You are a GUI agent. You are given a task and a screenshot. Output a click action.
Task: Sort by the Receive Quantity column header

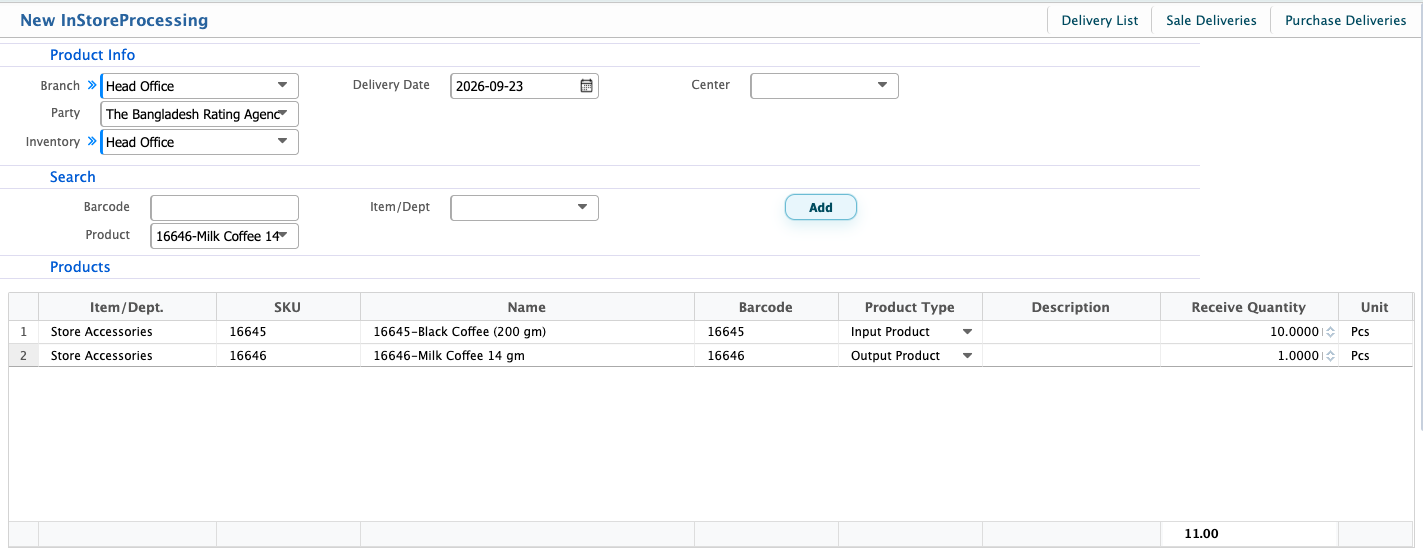(1248, 307)
